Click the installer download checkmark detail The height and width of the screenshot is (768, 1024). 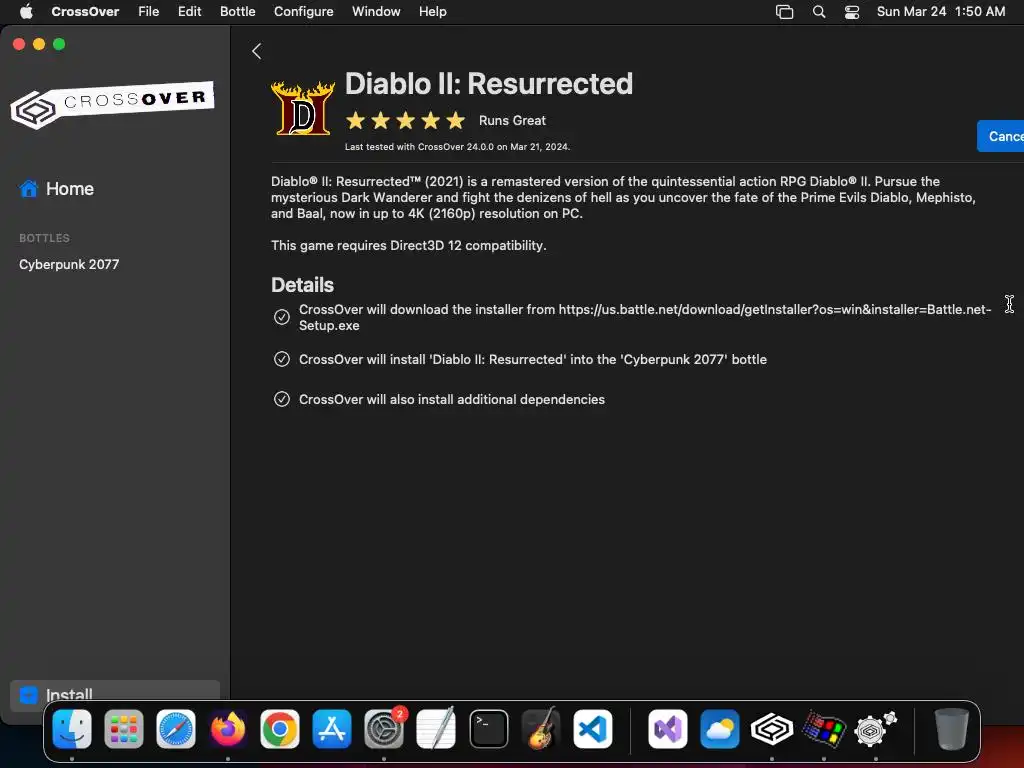(x=281, y=317)
